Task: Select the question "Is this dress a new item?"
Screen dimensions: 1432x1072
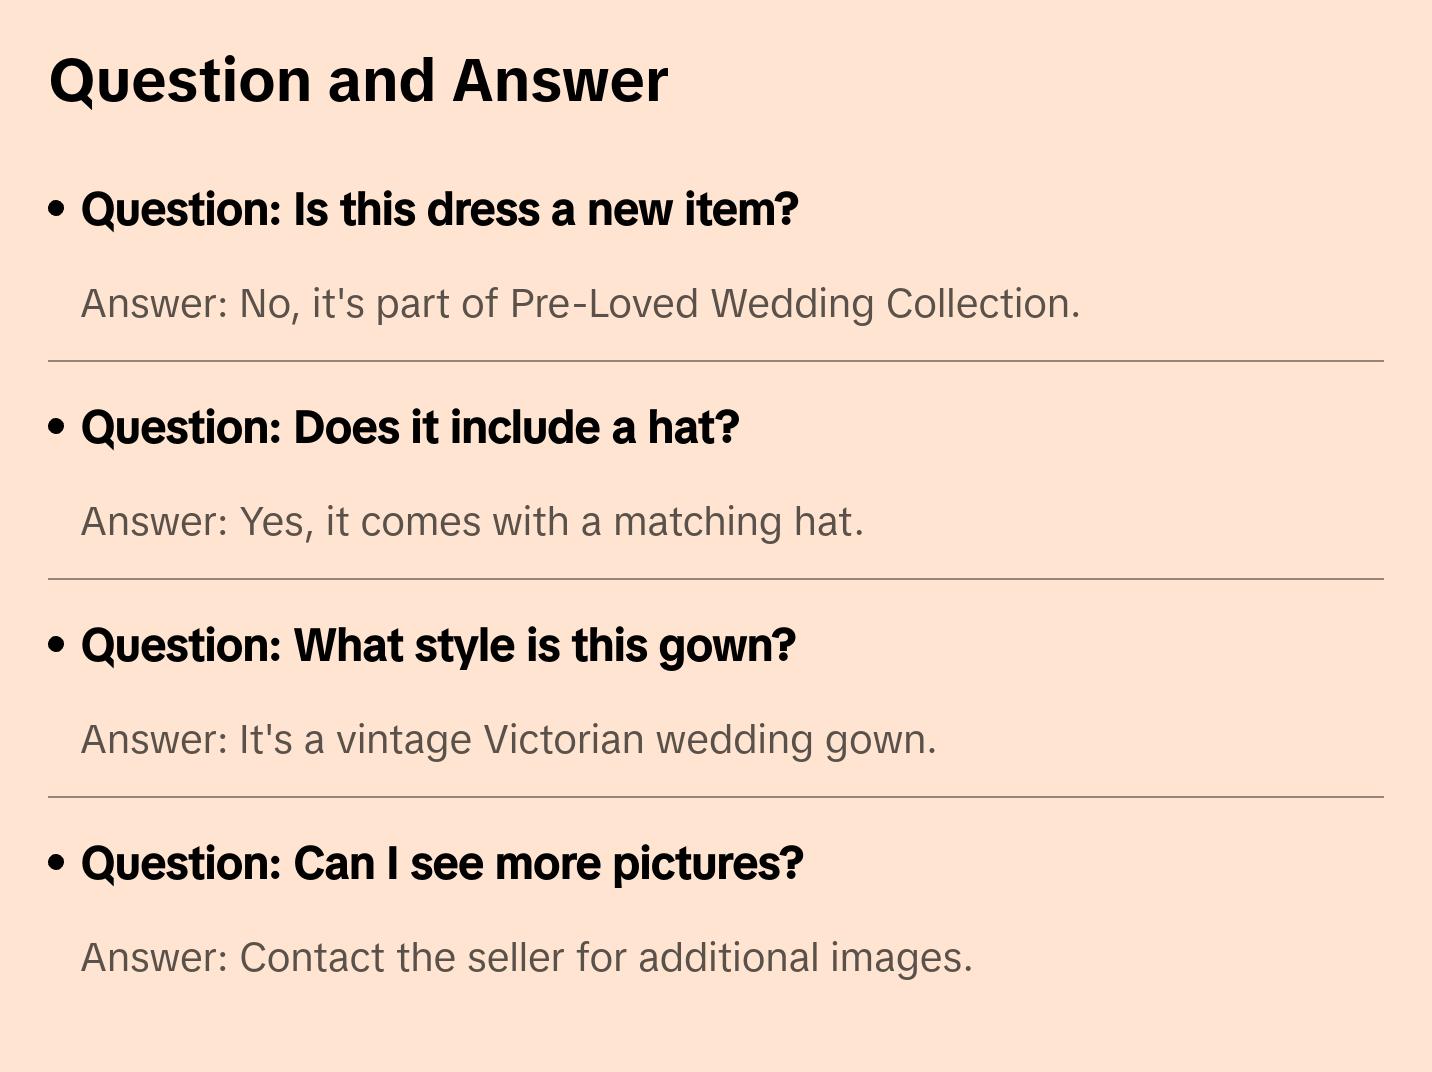Action: click(439, 210)
